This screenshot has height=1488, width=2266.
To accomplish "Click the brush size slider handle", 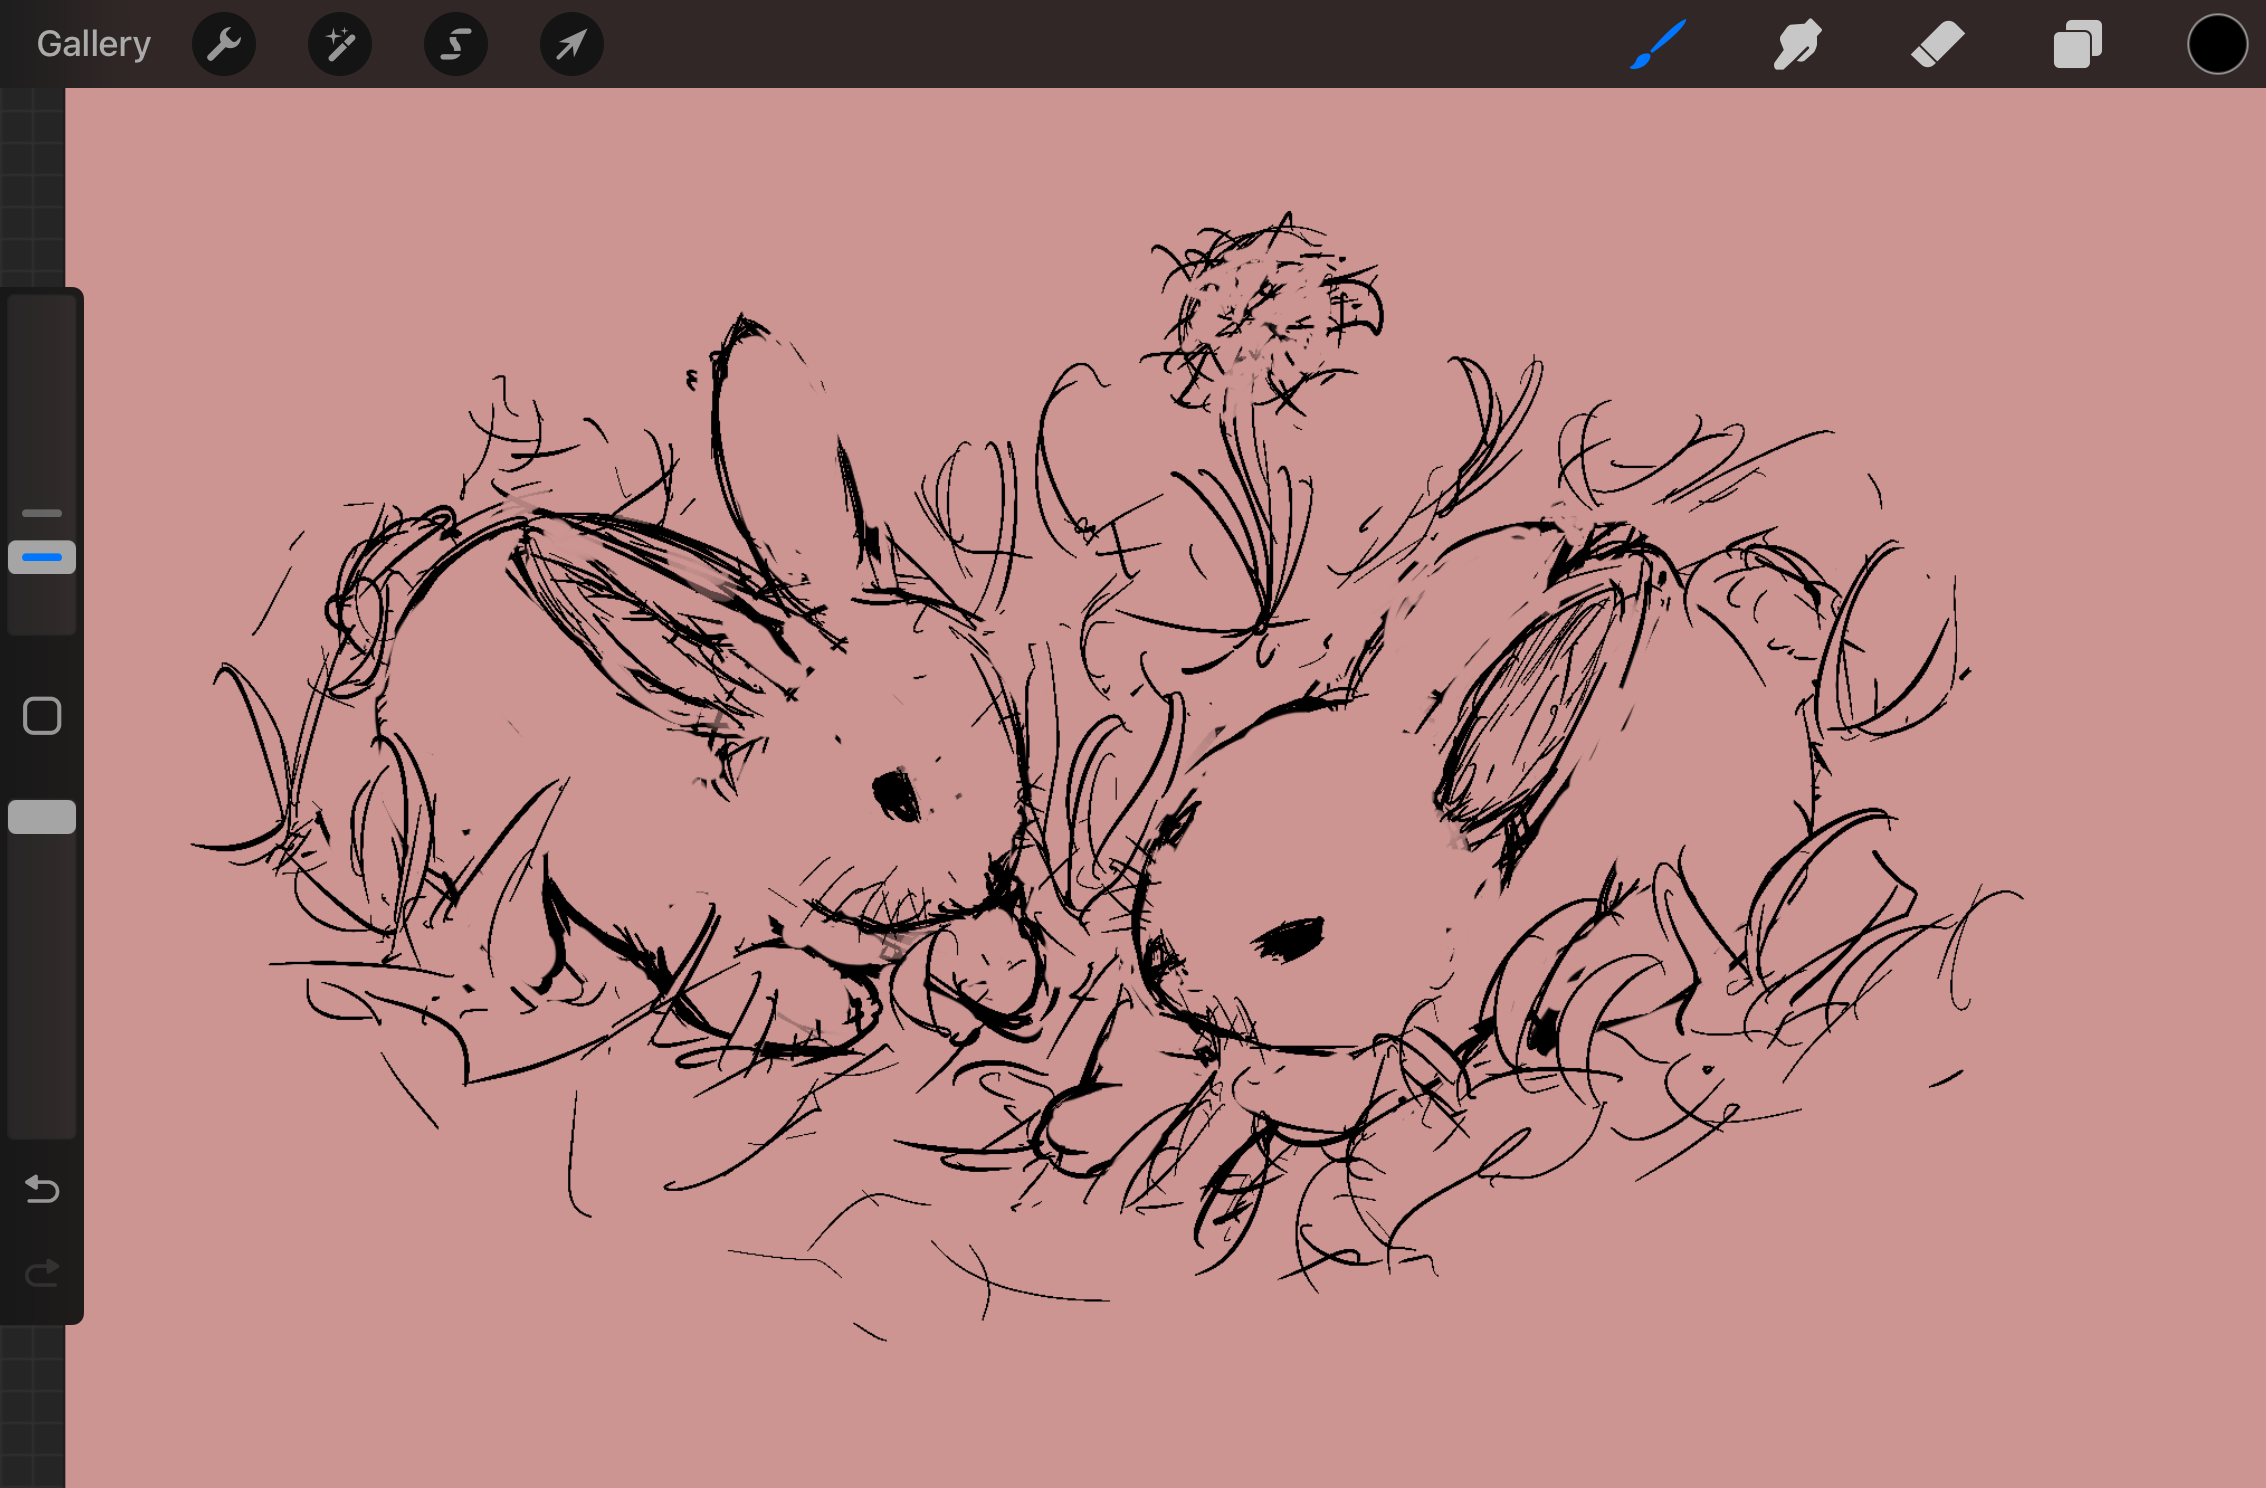I will click(x=42, y=557).
